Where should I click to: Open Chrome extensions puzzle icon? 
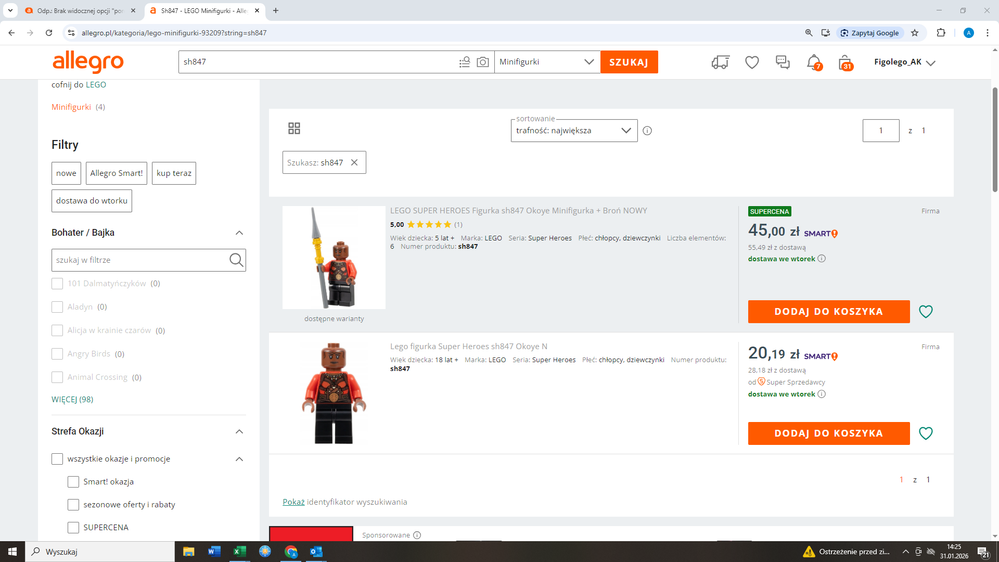click(940, 32)
